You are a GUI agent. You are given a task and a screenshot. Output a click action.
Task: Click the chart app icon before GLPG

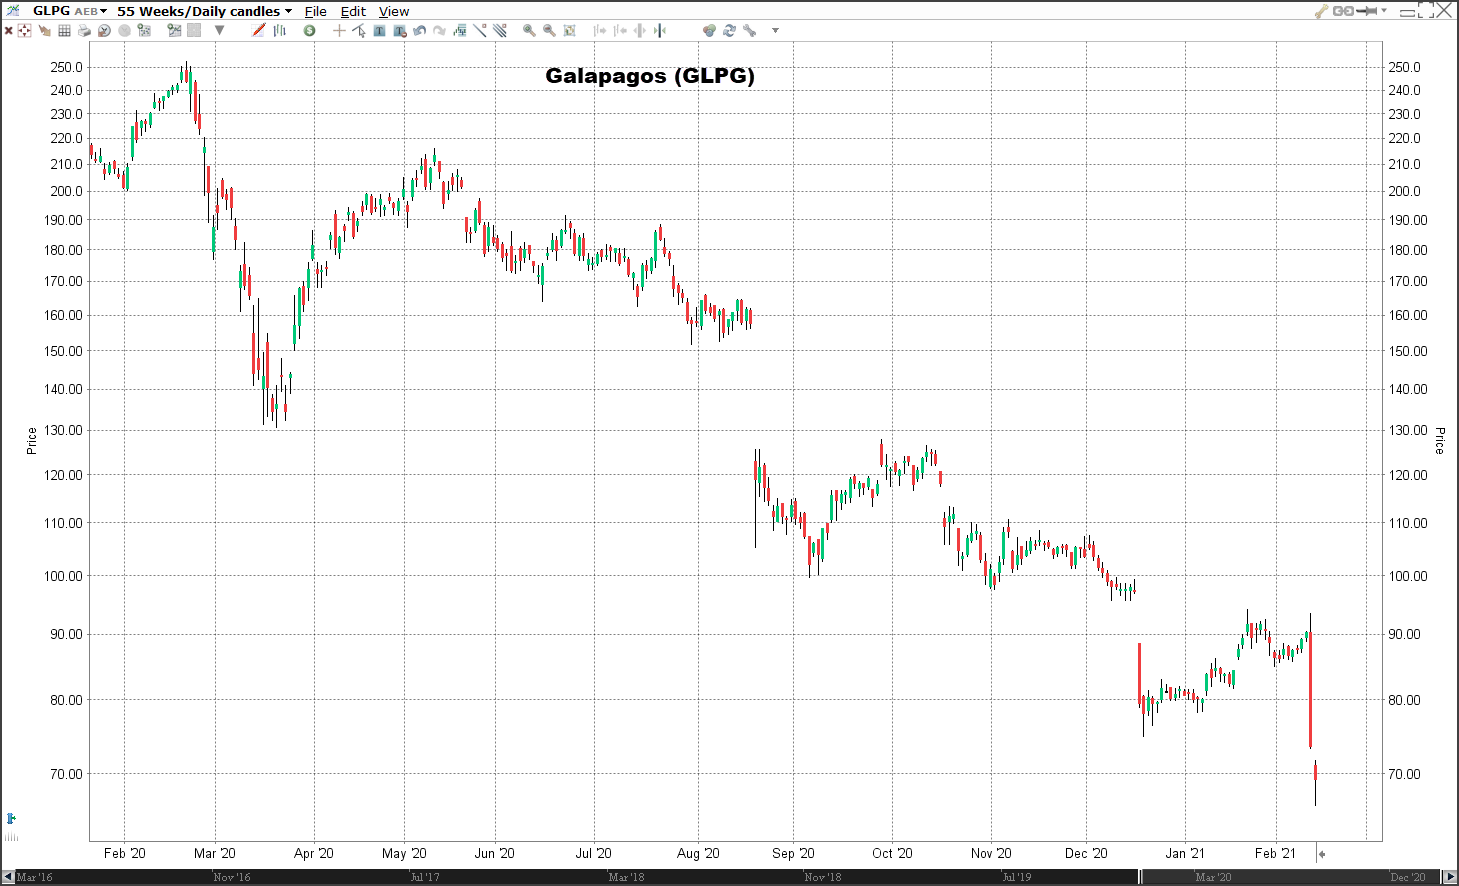coord(13,11)
